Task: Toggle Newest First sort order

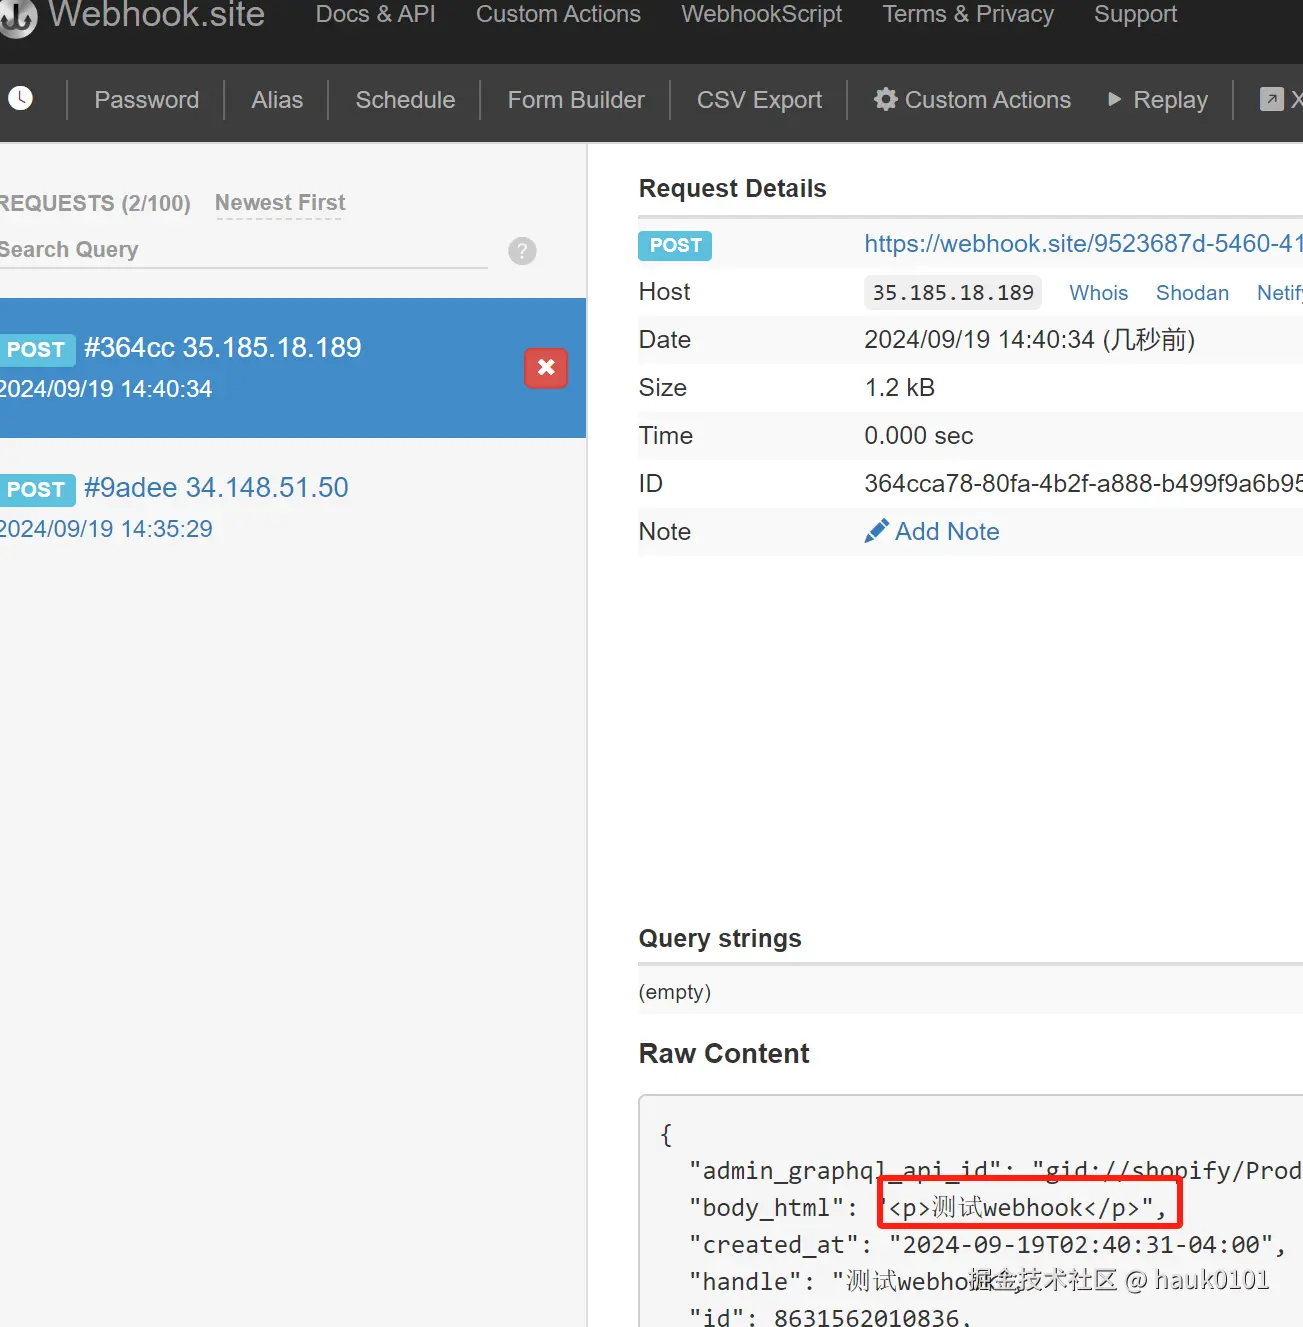Action: click(x=280, y=203)
